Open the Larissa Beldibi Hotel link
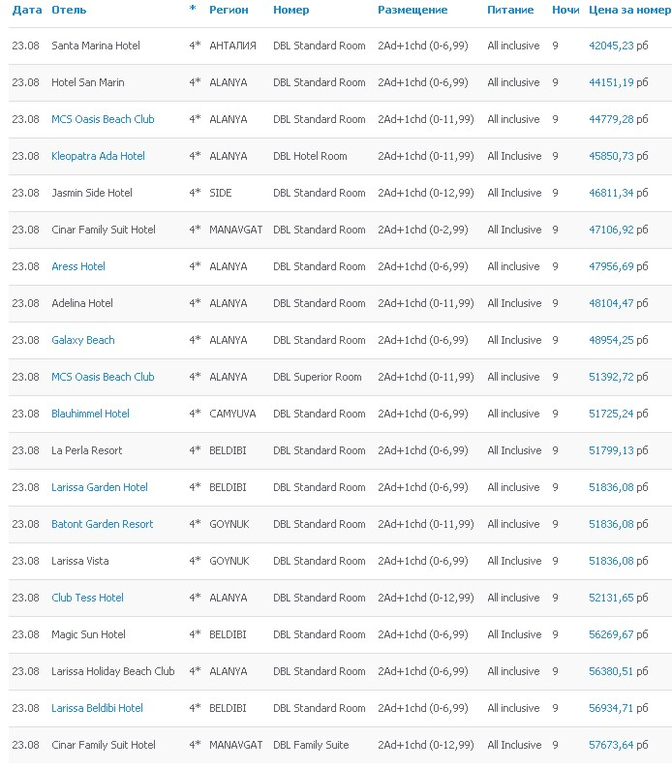The height and width of the screenshot is (770, 672). (97, 708)
